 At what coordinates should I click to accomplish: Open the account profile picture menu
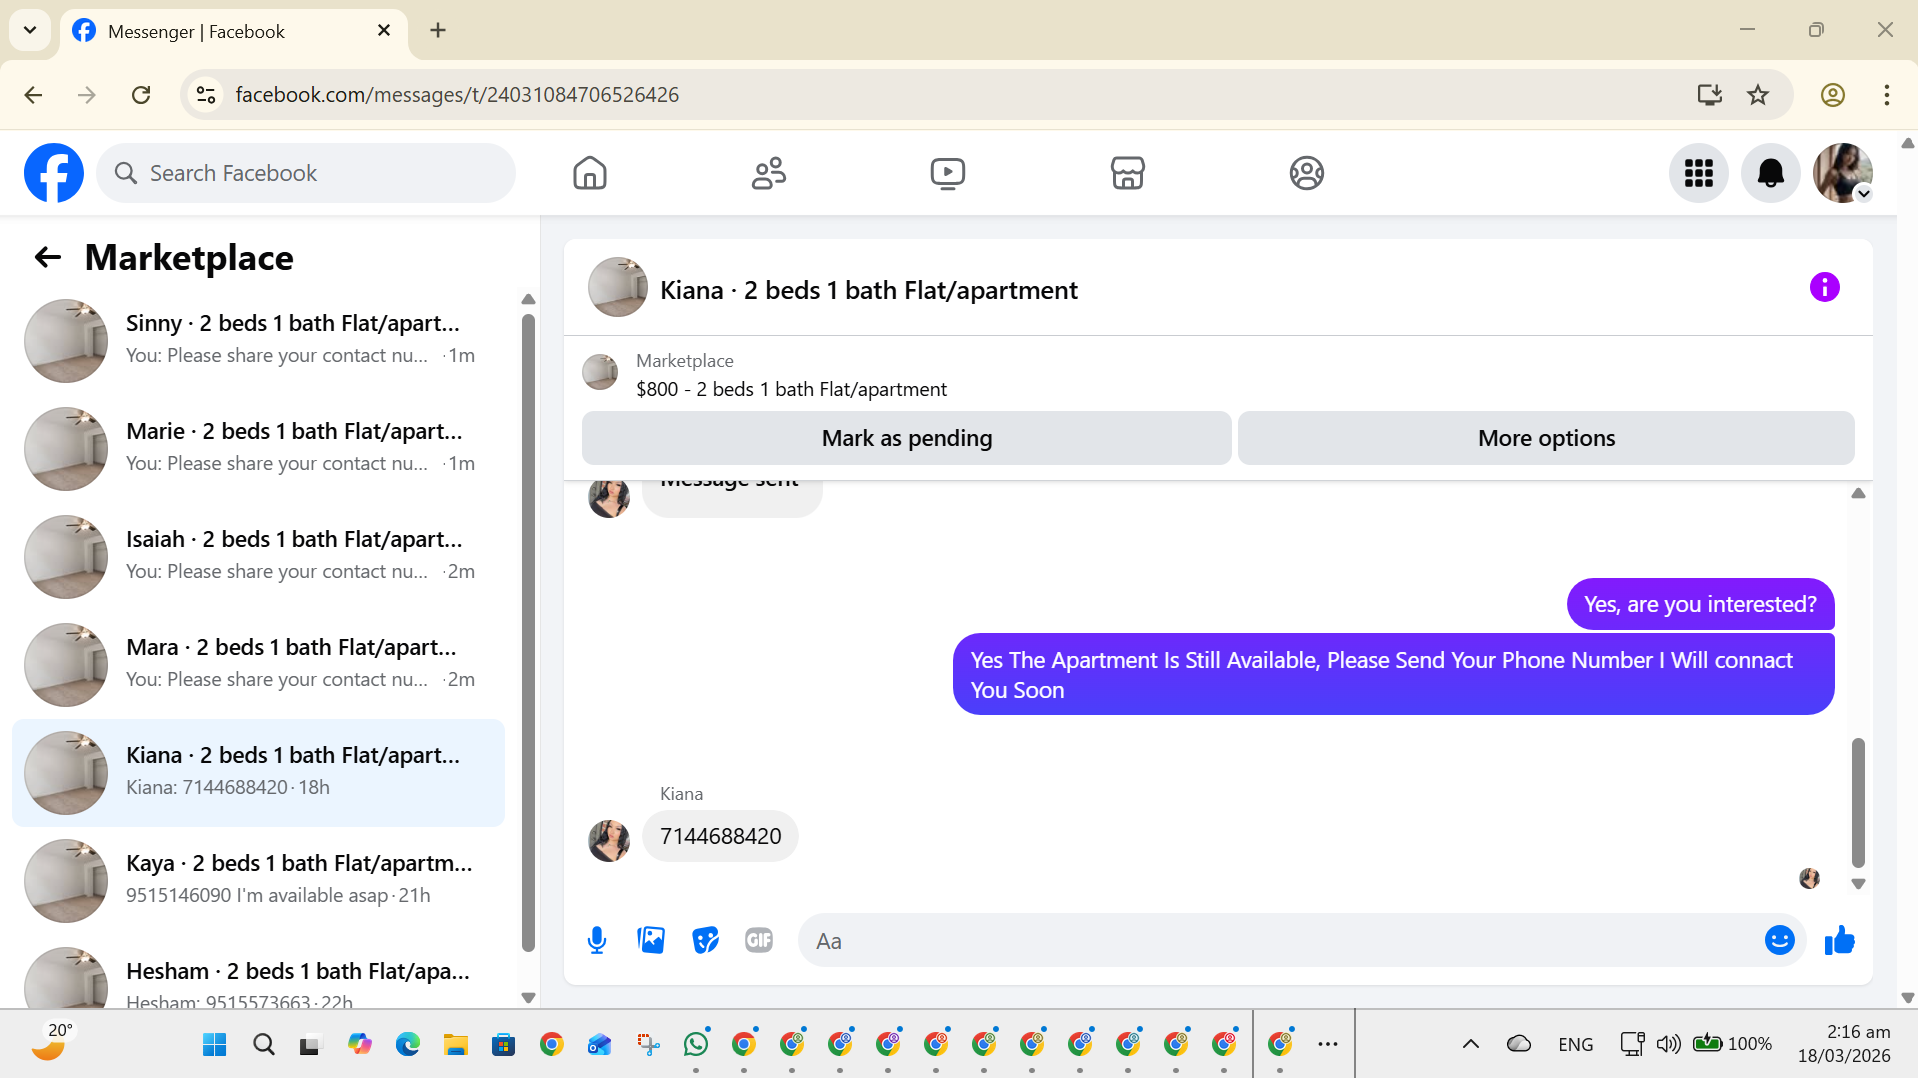click(x=1842, y=173)
